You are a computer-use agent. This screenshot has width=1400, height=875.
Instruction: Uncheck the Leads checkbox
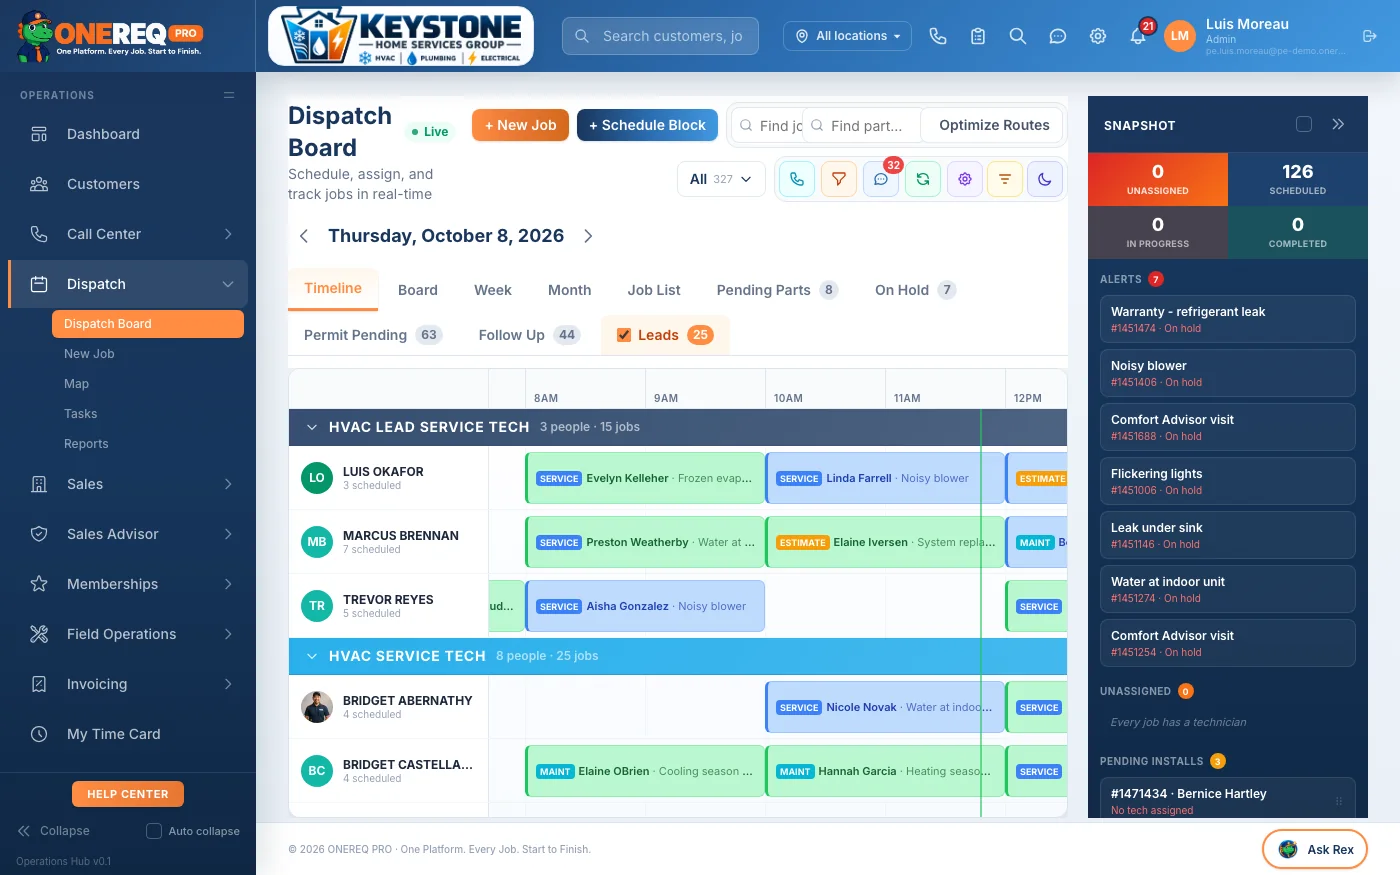(x=624, y=335)
